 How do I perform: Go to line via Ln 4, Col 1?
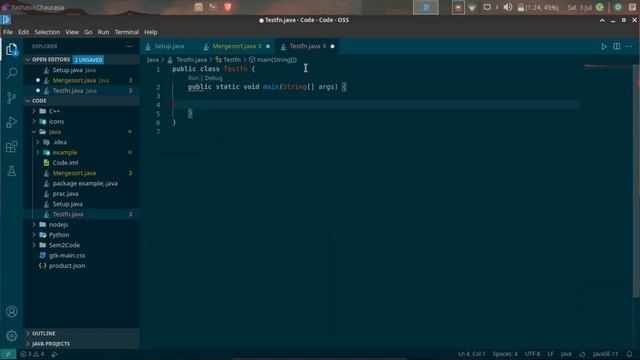click(x=471, y=354)
